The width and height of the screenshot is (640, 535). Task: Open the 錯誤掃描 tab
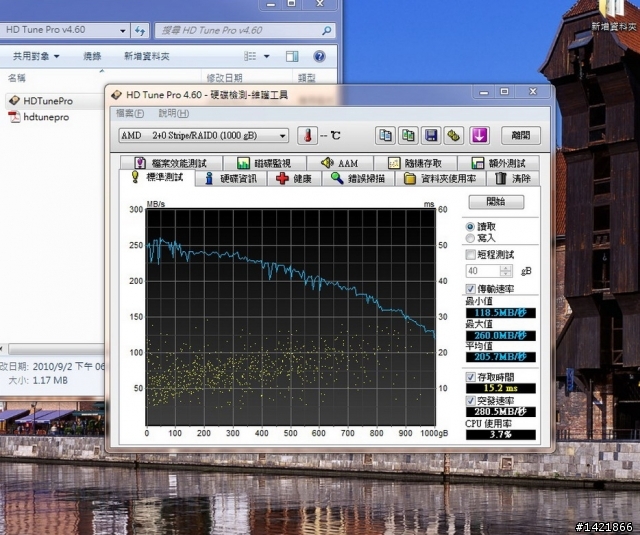358,178
